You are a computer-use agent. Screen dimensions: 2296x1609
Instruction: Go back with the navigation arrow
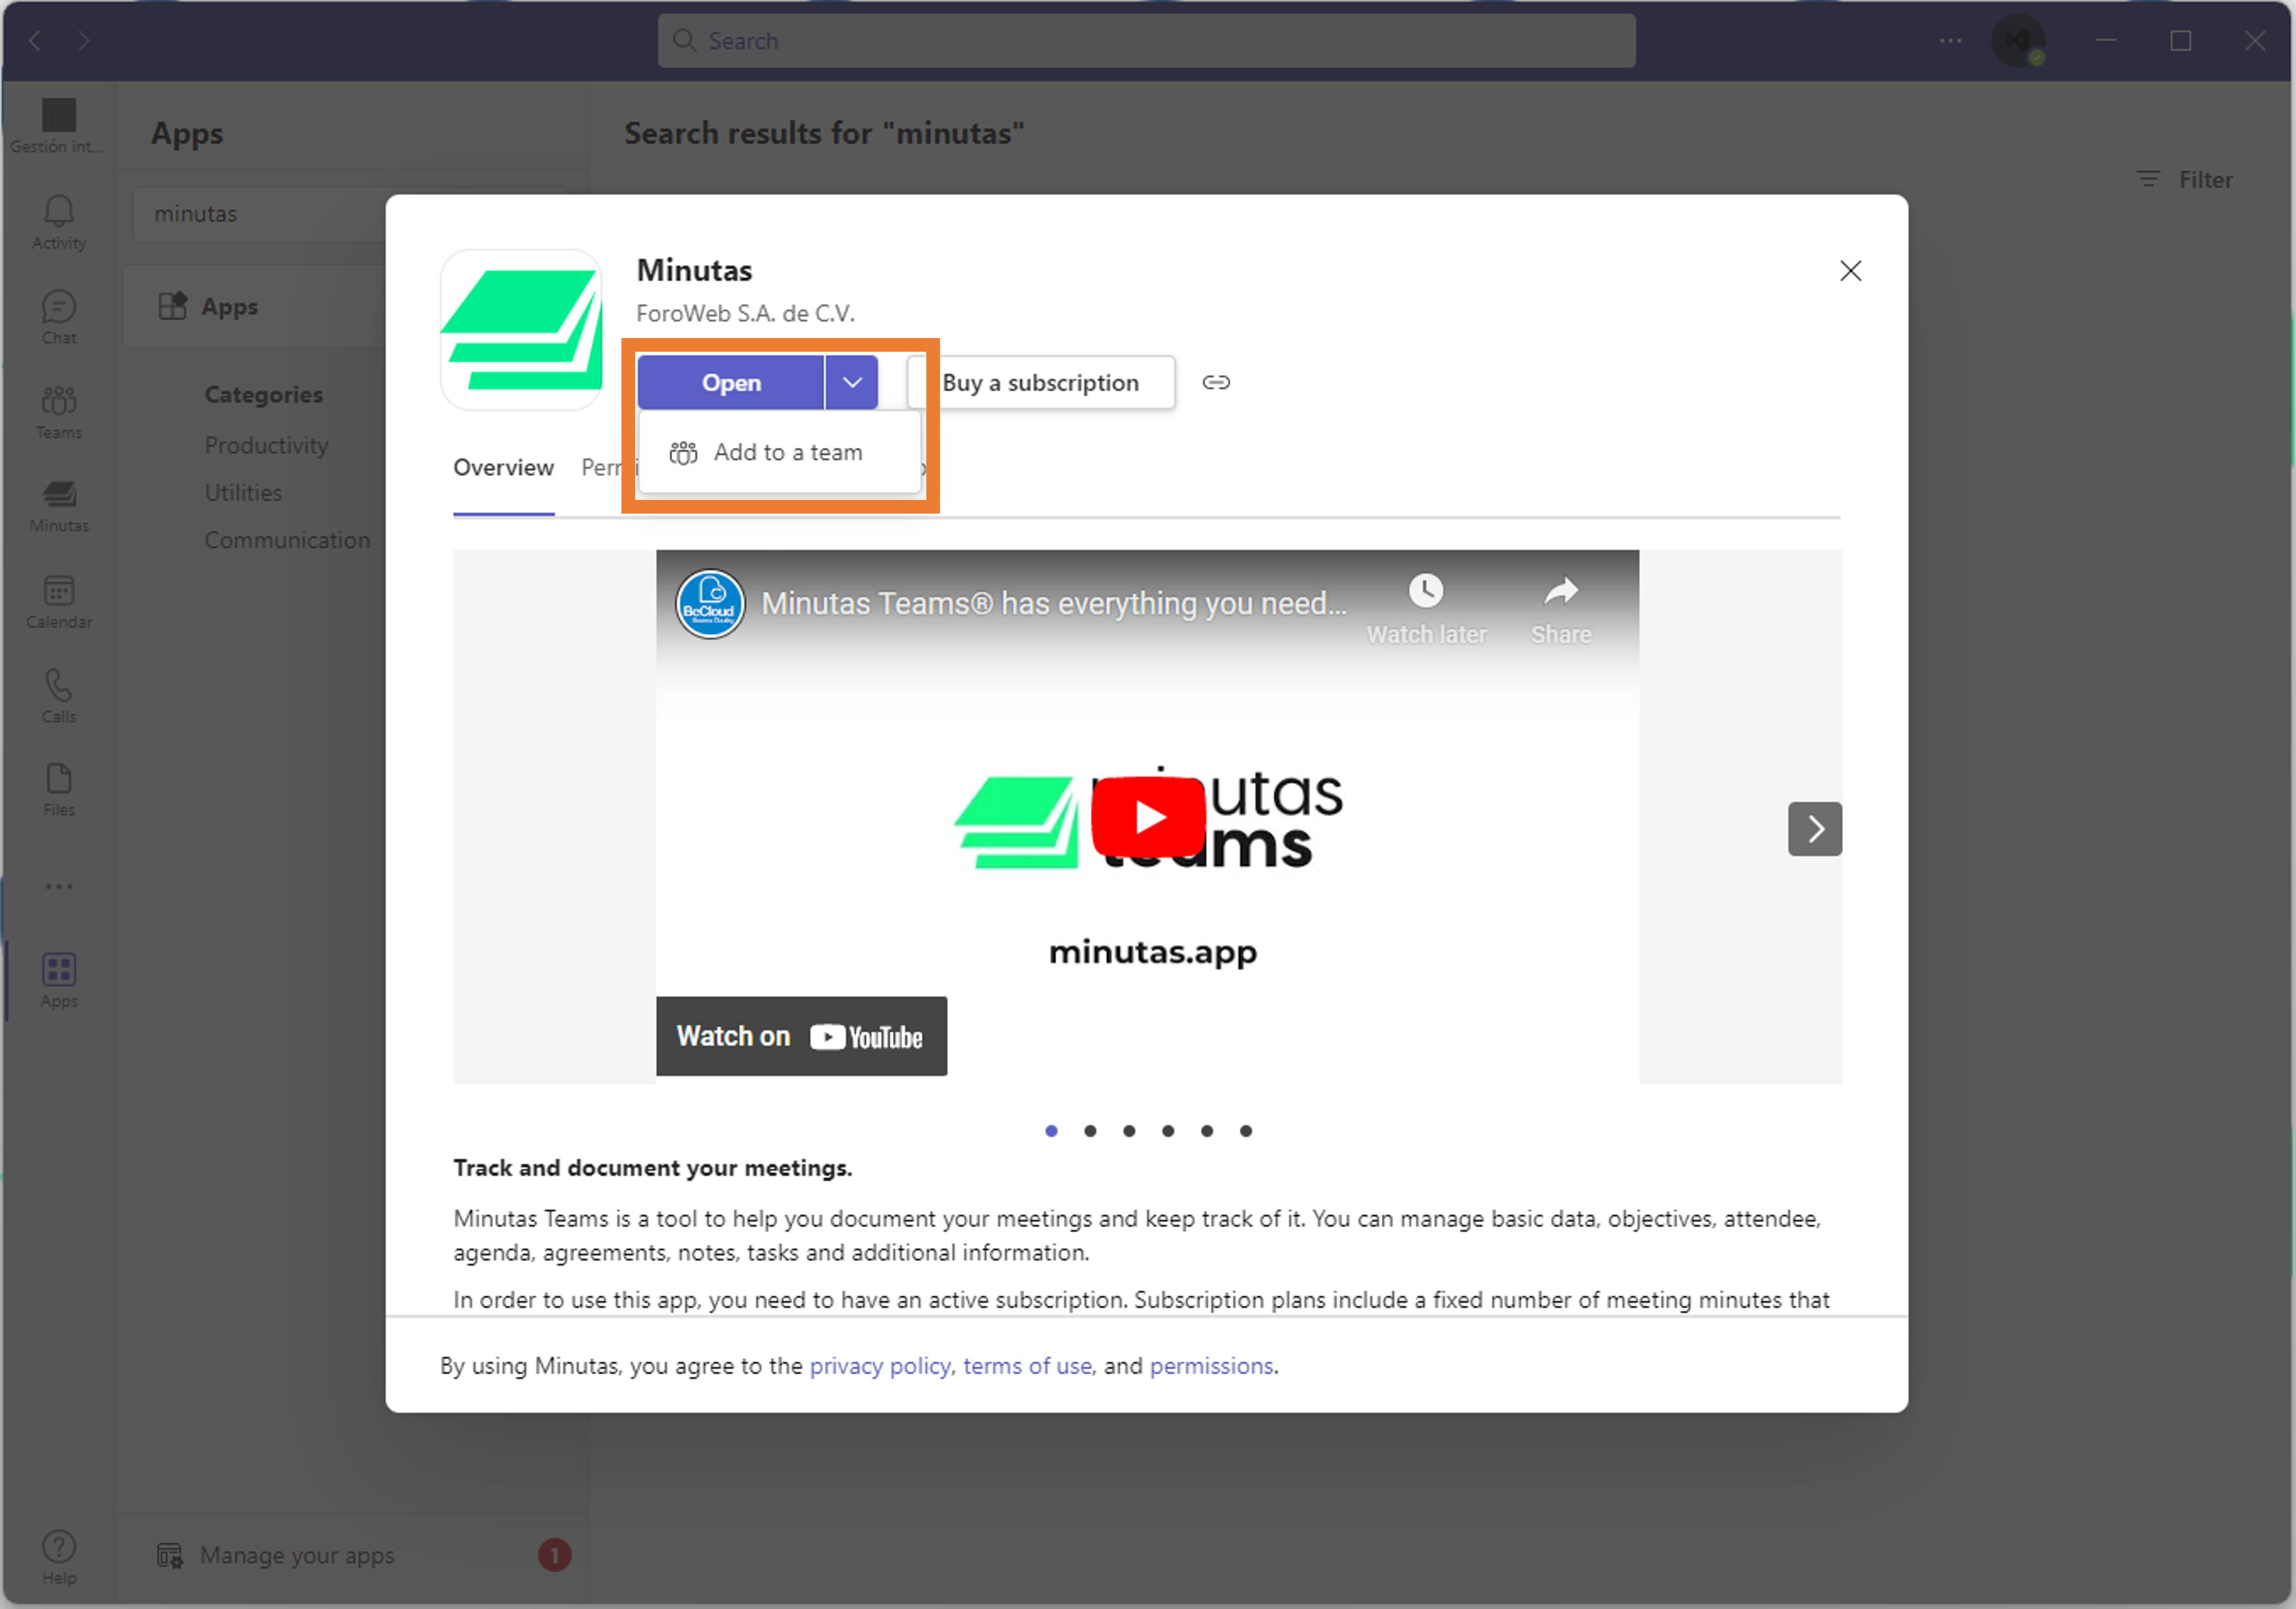[35, 40]
